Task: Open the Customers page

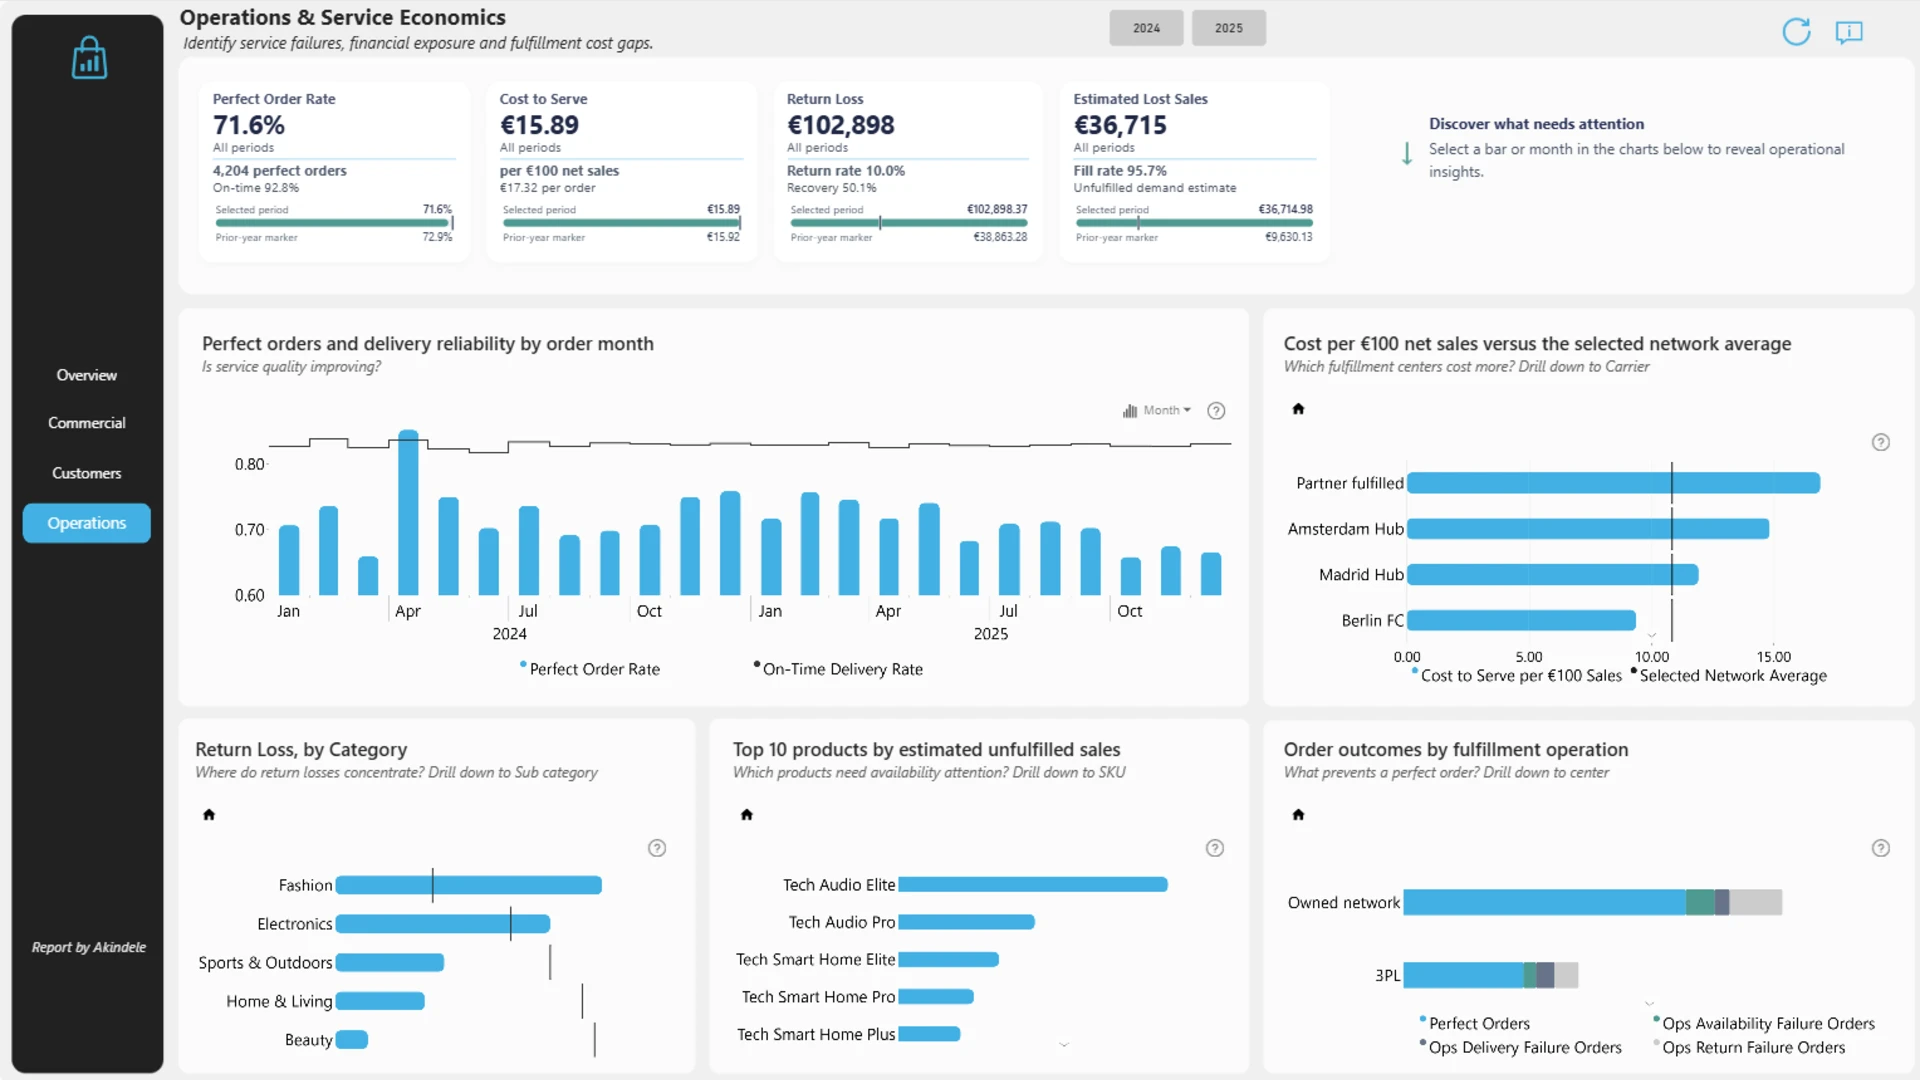Action: (87, 473)
